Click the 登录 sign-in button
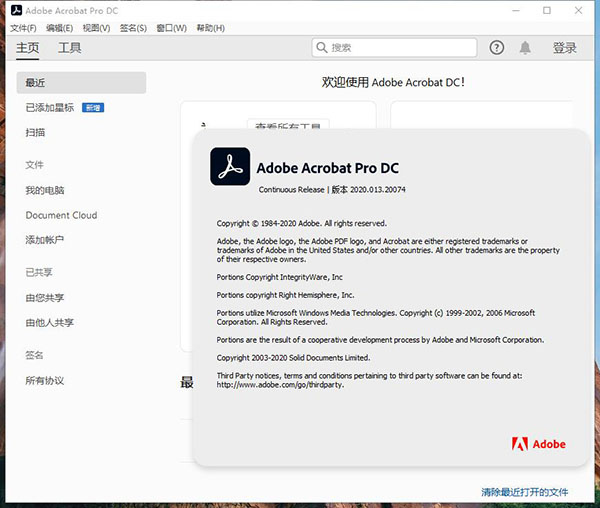 (564, 48)
